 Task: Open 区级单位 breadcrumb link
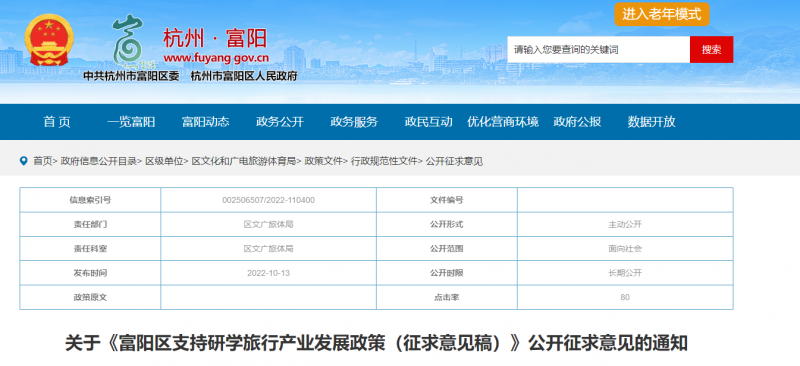coord(164,161)
